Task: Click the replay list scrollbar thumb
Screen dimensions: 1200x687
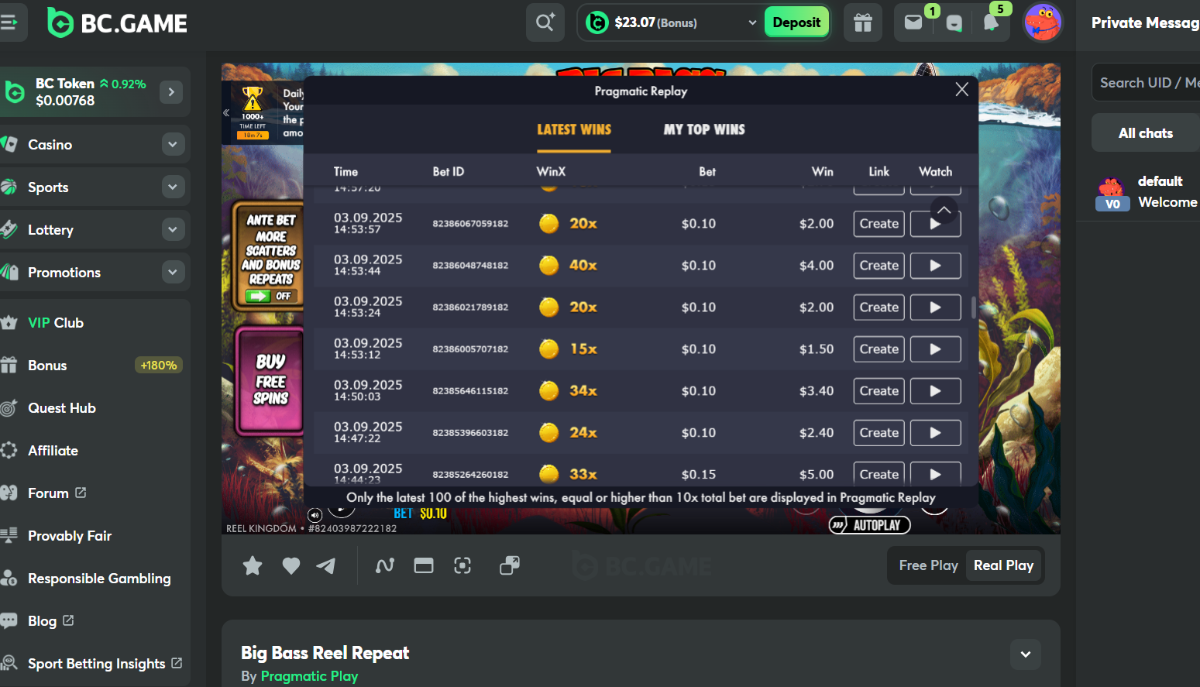Action: [974, 309]
